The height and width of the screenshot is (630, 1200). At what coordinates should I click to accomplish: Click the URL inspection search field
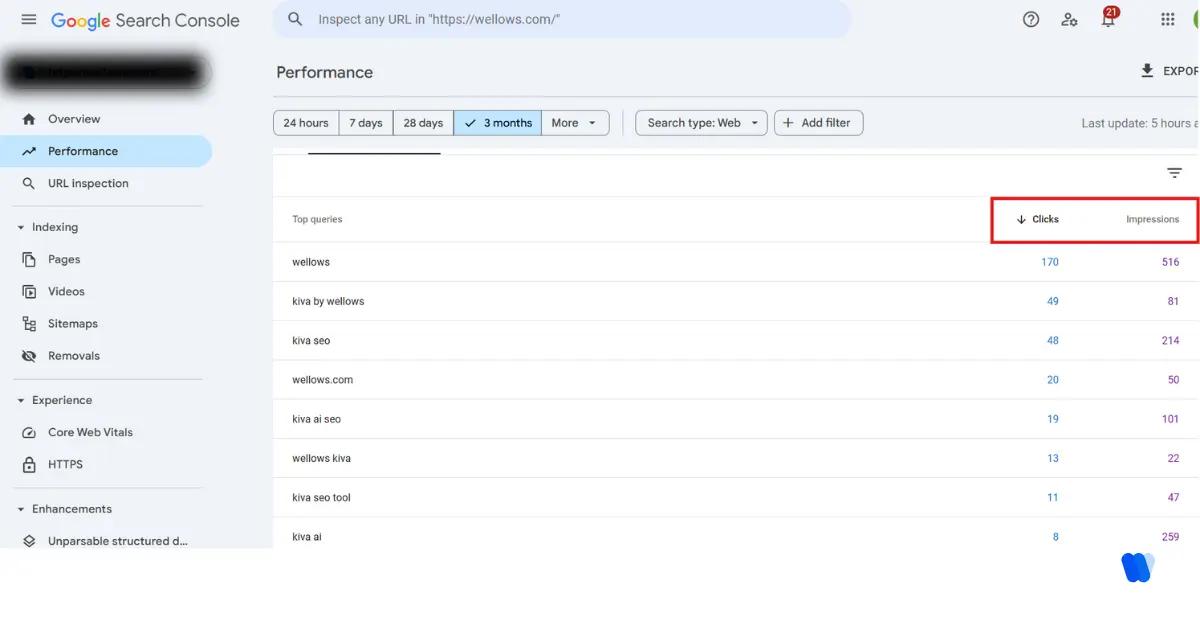coord(560,19)
